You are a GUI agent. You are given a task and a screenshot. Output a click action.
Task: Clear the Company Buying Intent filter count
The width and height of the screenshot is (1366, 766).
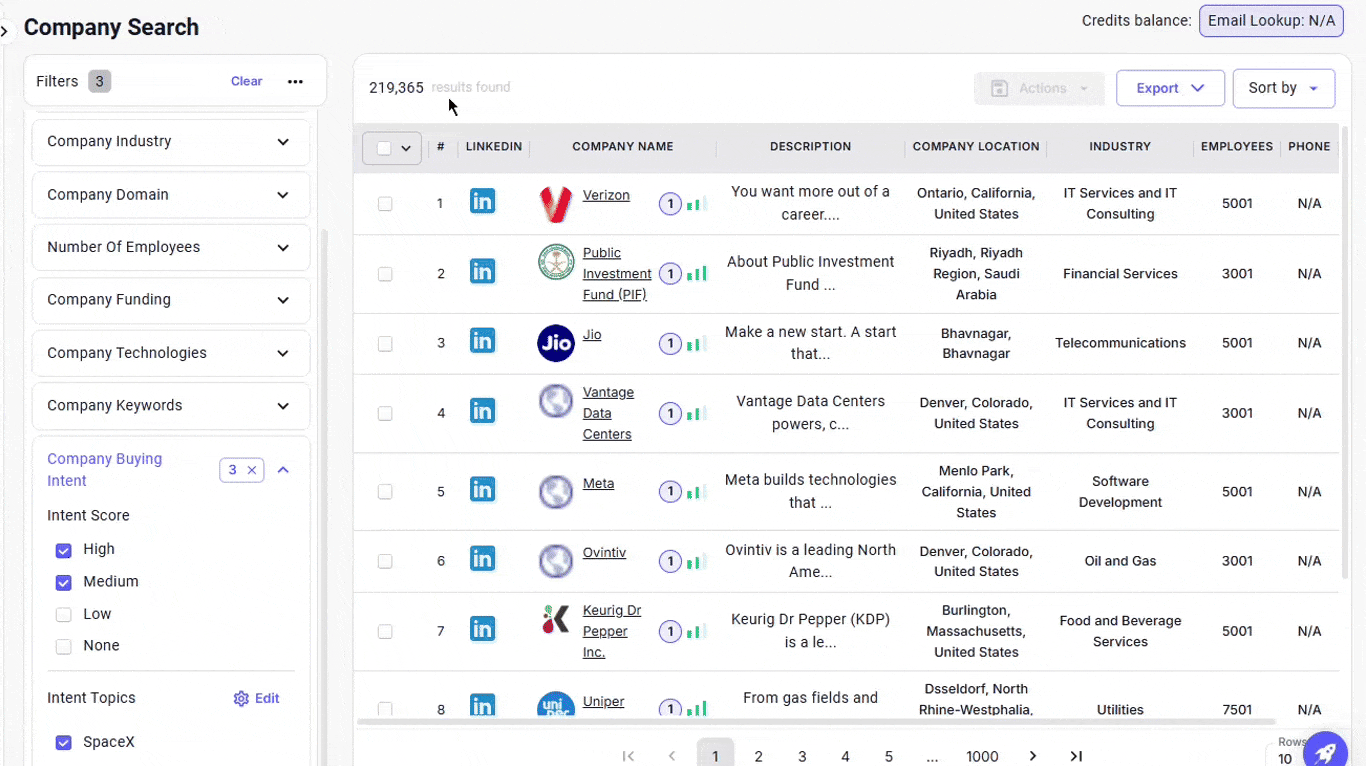tap(252, 470)
